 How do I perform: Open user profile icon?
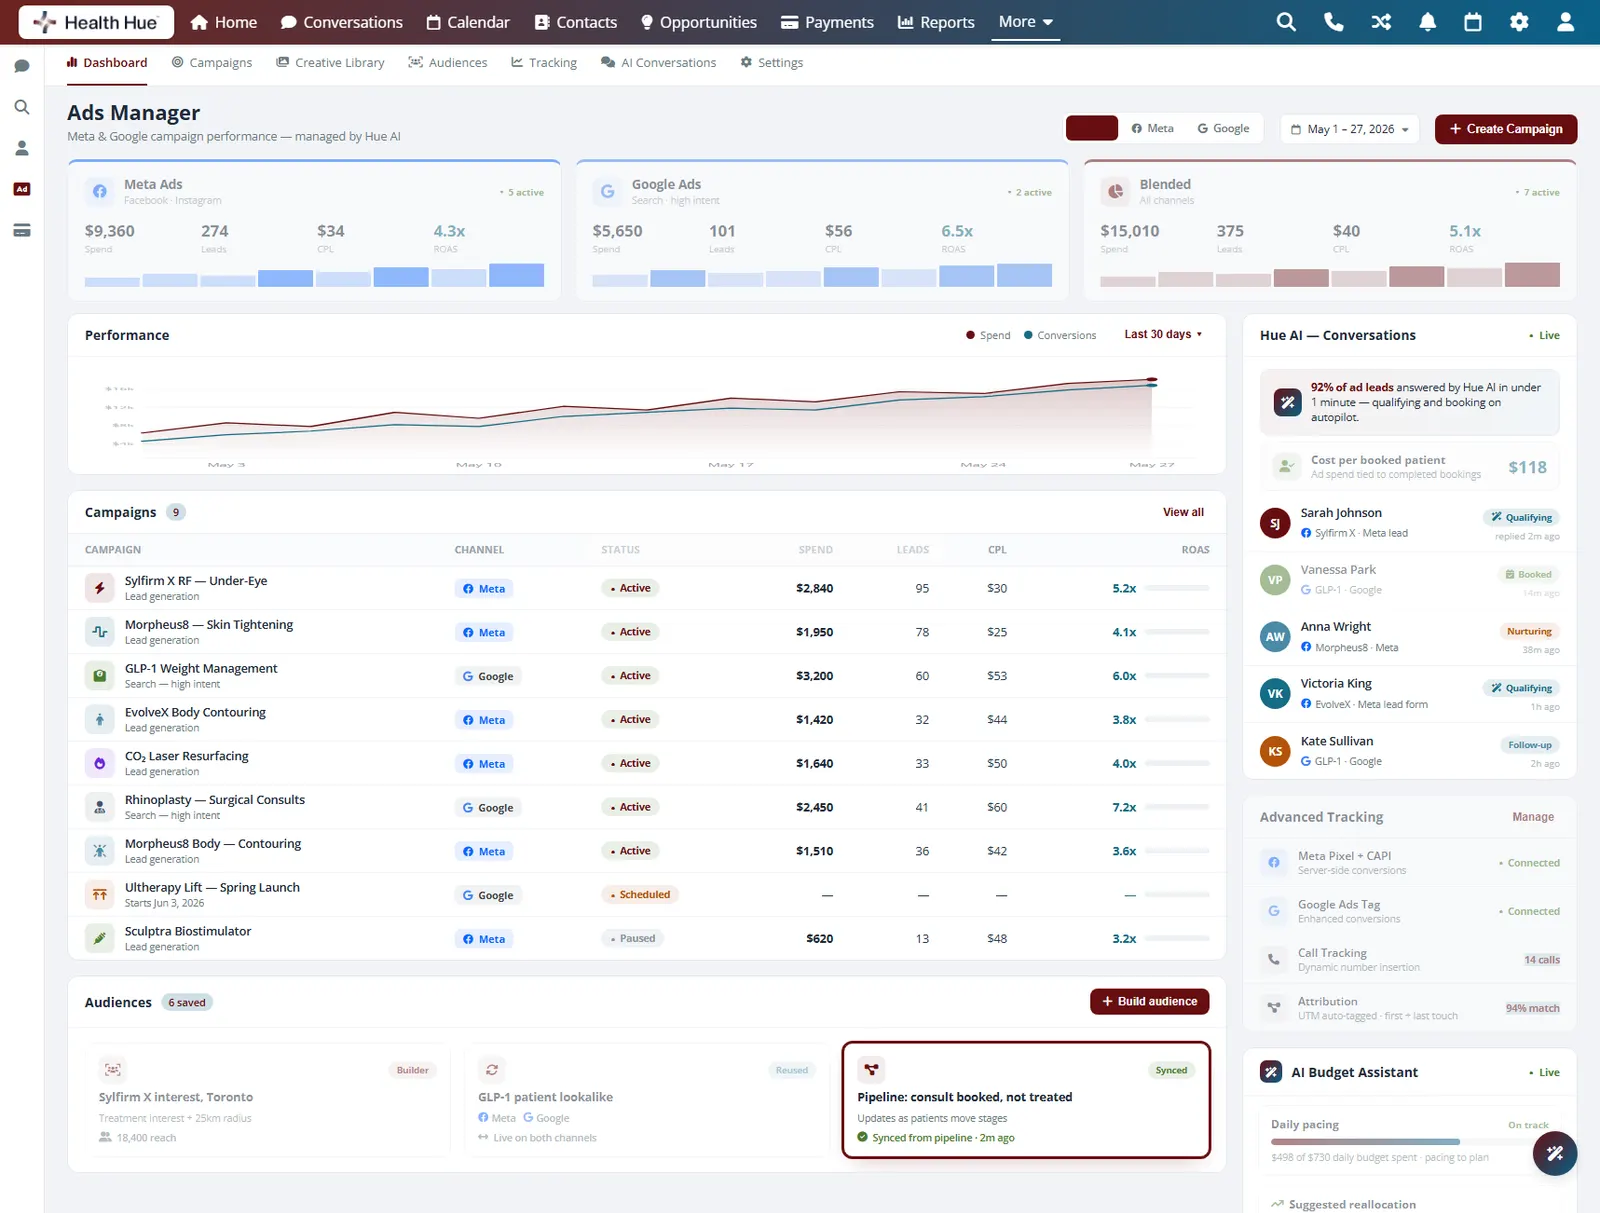point(1566,22)
